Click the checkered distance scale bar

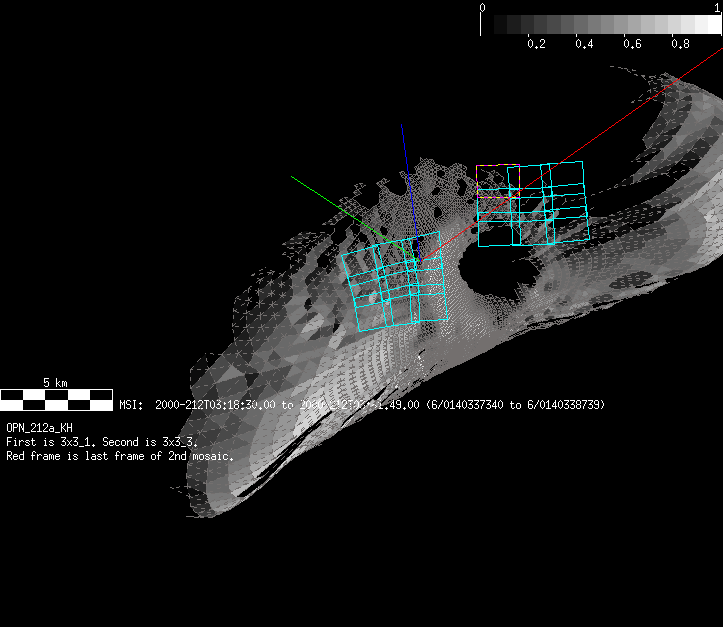click(56, 400)
